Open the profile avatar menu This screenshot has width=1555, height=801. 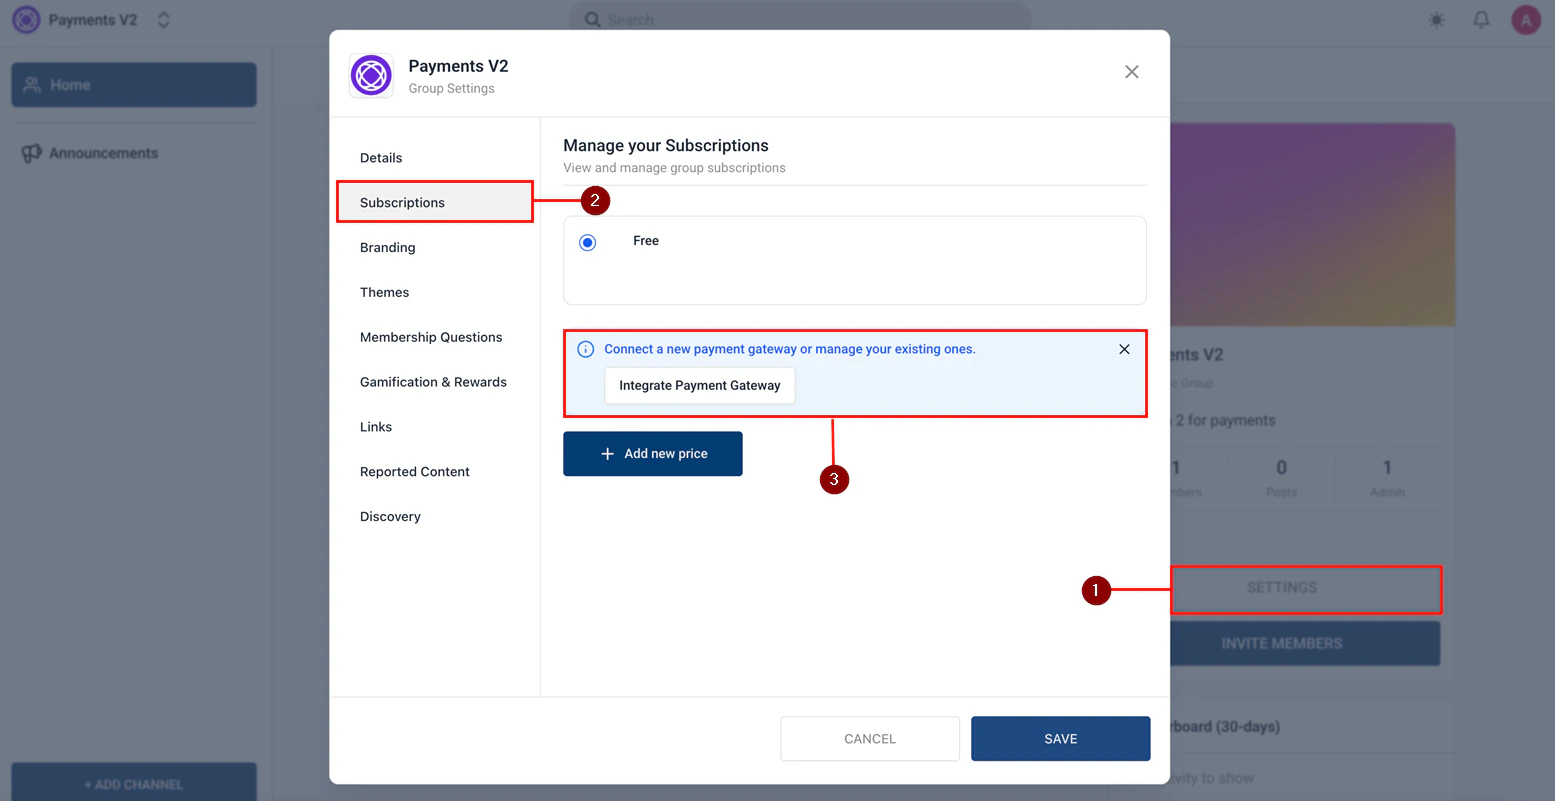[1525, 19]
